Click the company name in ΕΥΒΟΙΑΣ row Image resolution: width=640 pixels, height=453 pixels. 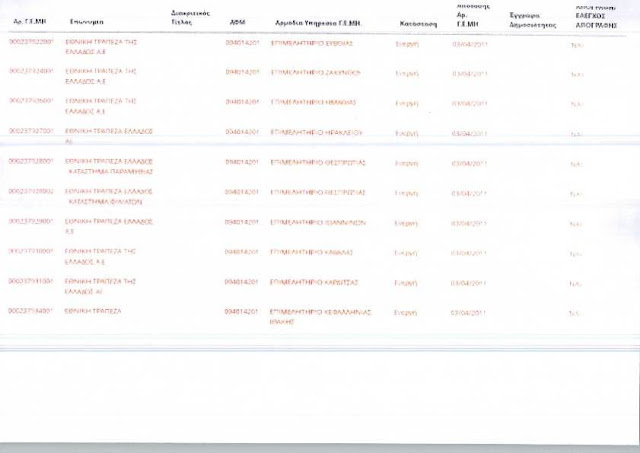[x=100, y=47]
